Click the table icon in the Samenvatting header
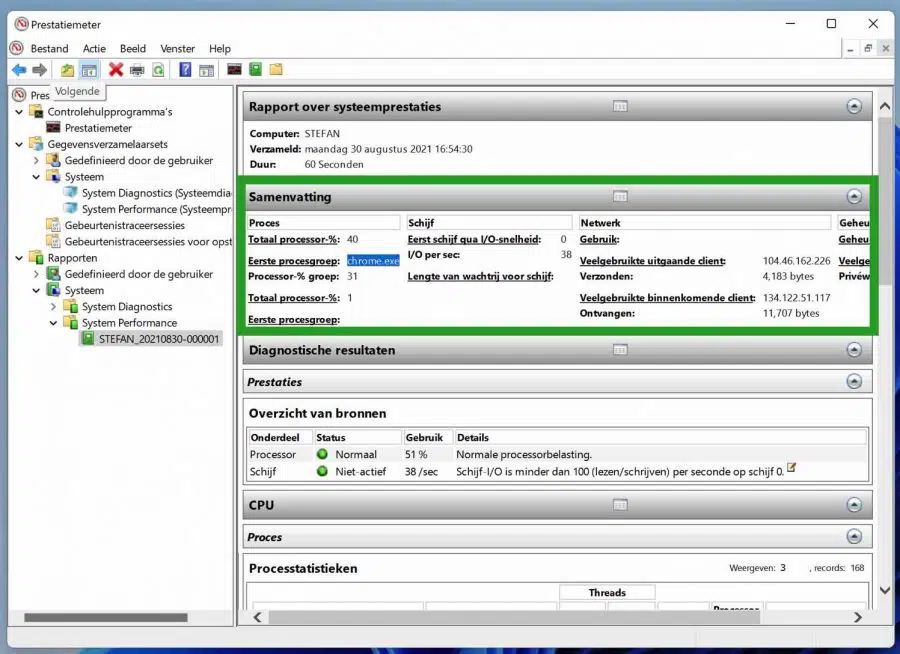Screen dimensions: 900x654 pos(620,196)
